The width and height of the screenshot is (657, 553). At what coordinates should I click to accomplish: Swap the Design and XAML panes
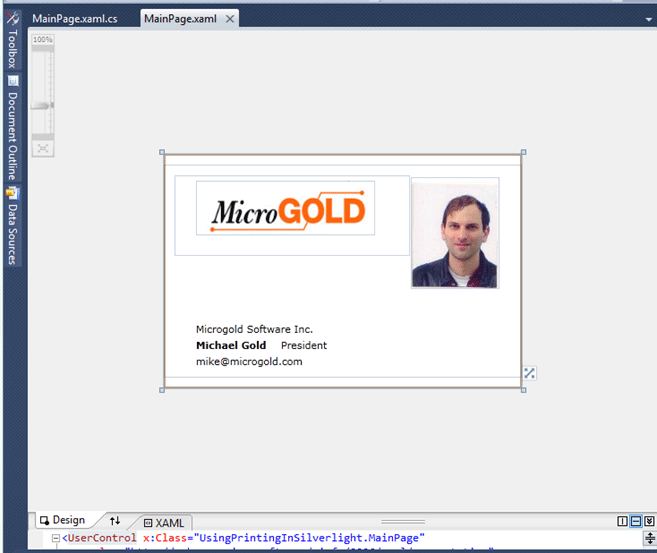[115, 521]
